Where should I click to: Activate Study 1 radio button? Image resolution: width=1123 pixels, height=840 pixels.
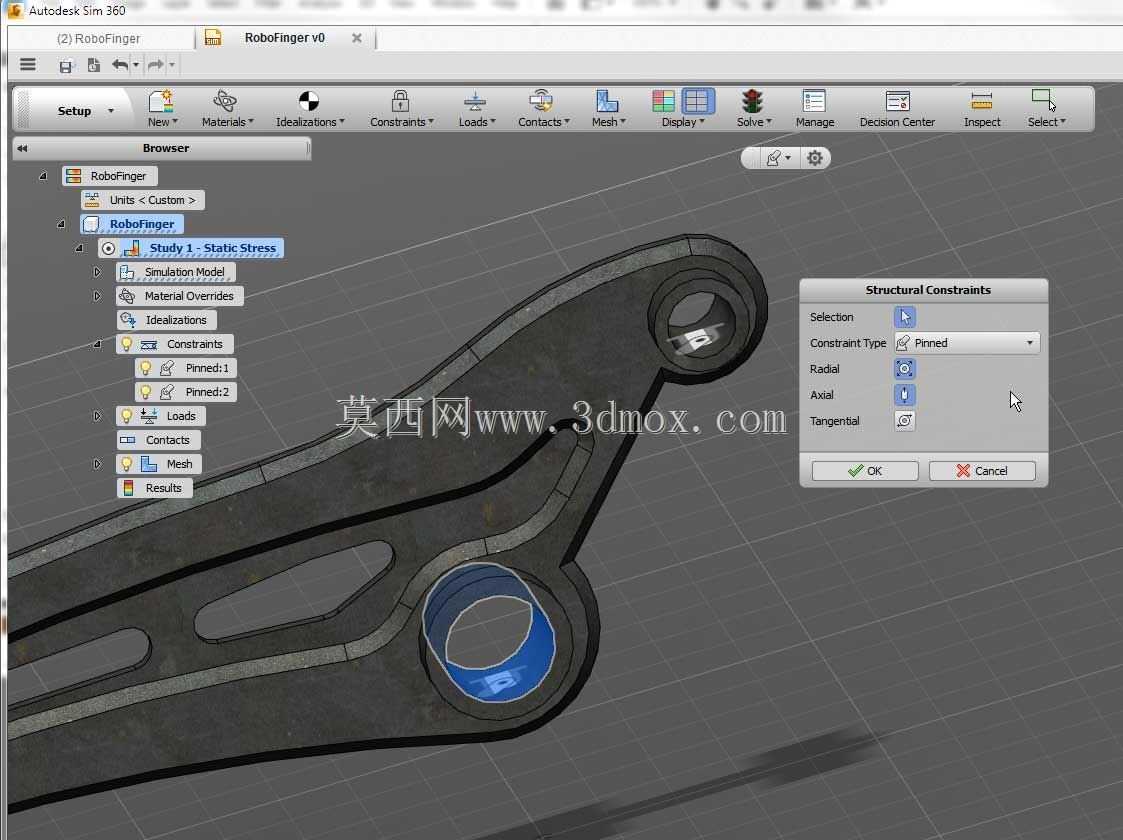pyautogui.click(x=108, y=248)
